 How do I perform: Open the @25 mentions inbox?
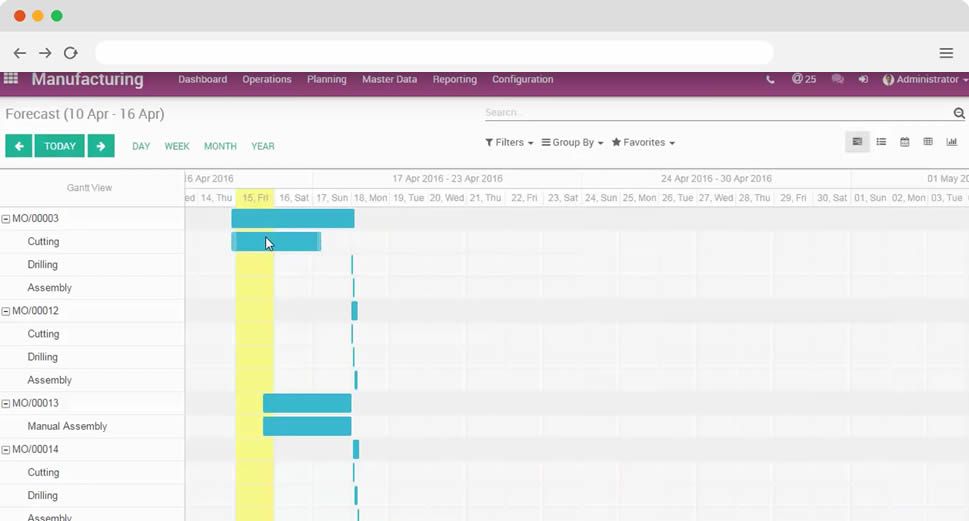pos(804,79)
